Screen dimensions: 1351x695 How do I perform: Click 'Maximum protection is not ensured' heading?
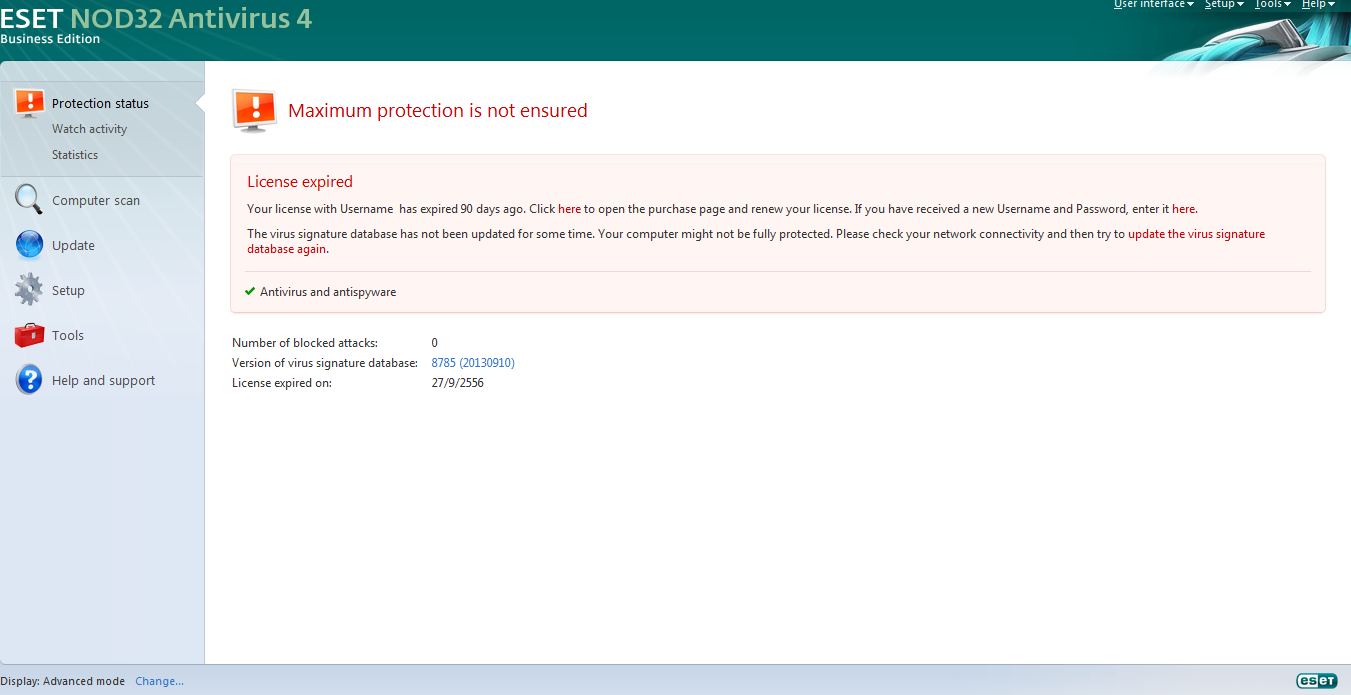pos(438,111)
